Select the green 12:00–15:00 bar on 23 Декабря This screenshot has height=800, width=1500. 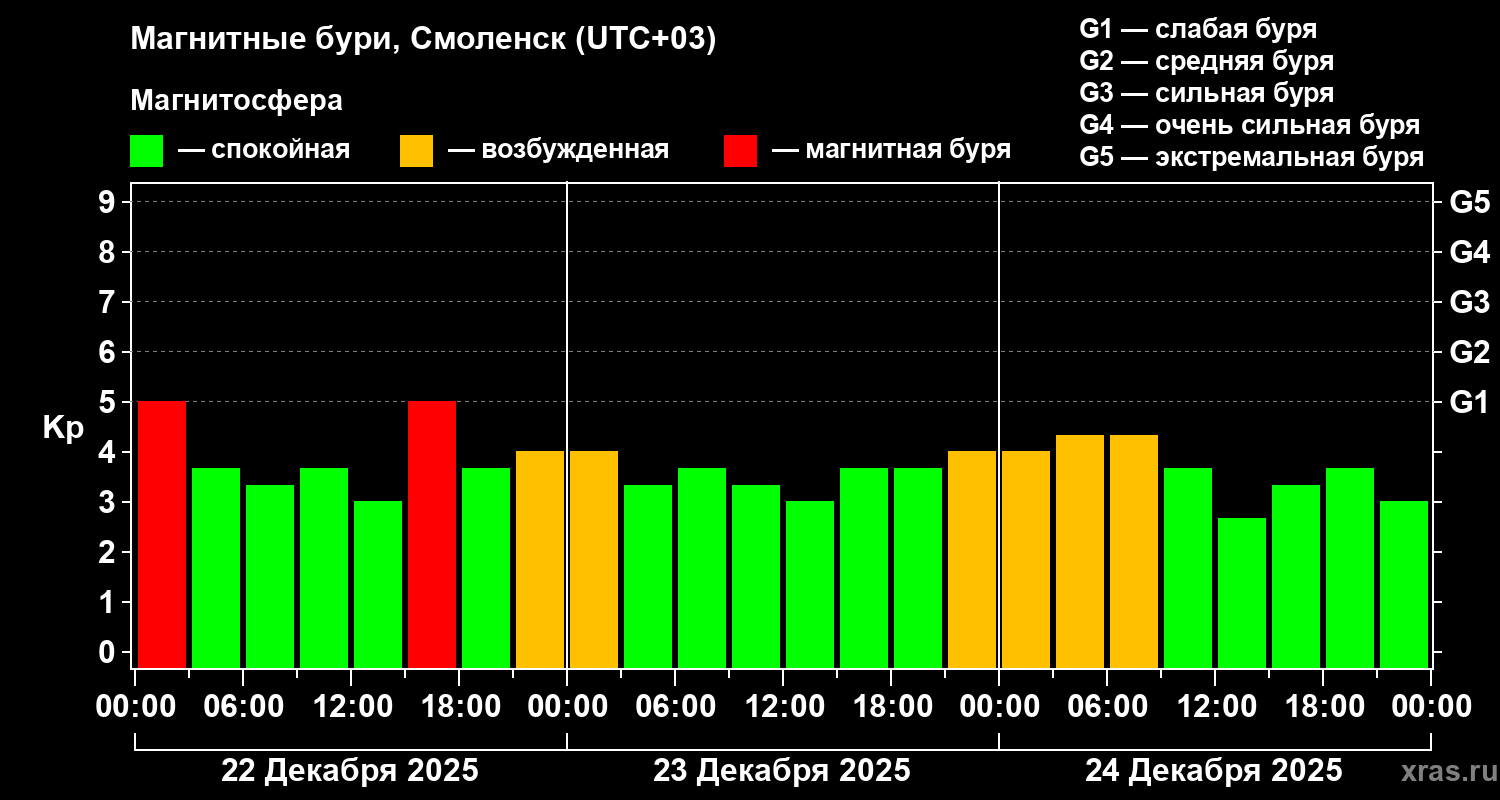point(810,584)
